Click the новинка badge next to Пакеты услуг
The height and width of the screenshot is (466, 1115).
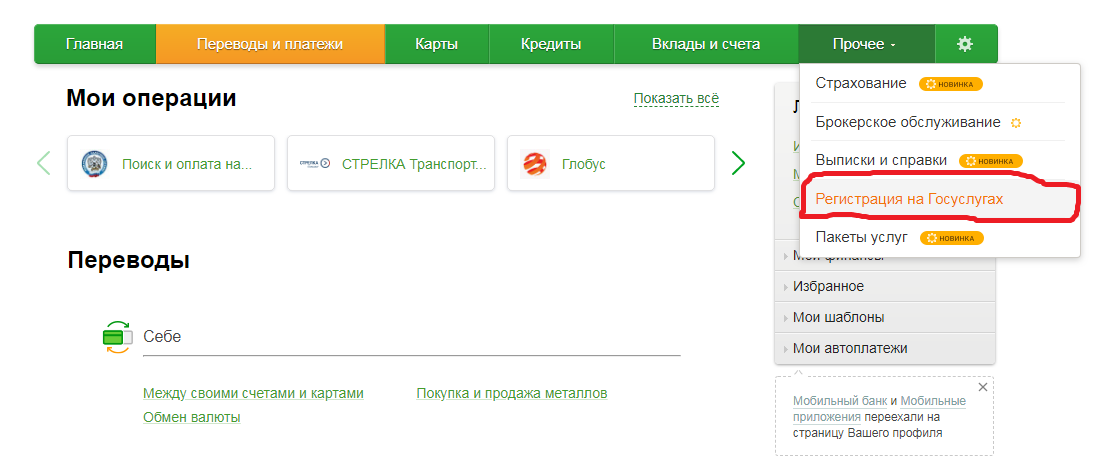(952, 238)
